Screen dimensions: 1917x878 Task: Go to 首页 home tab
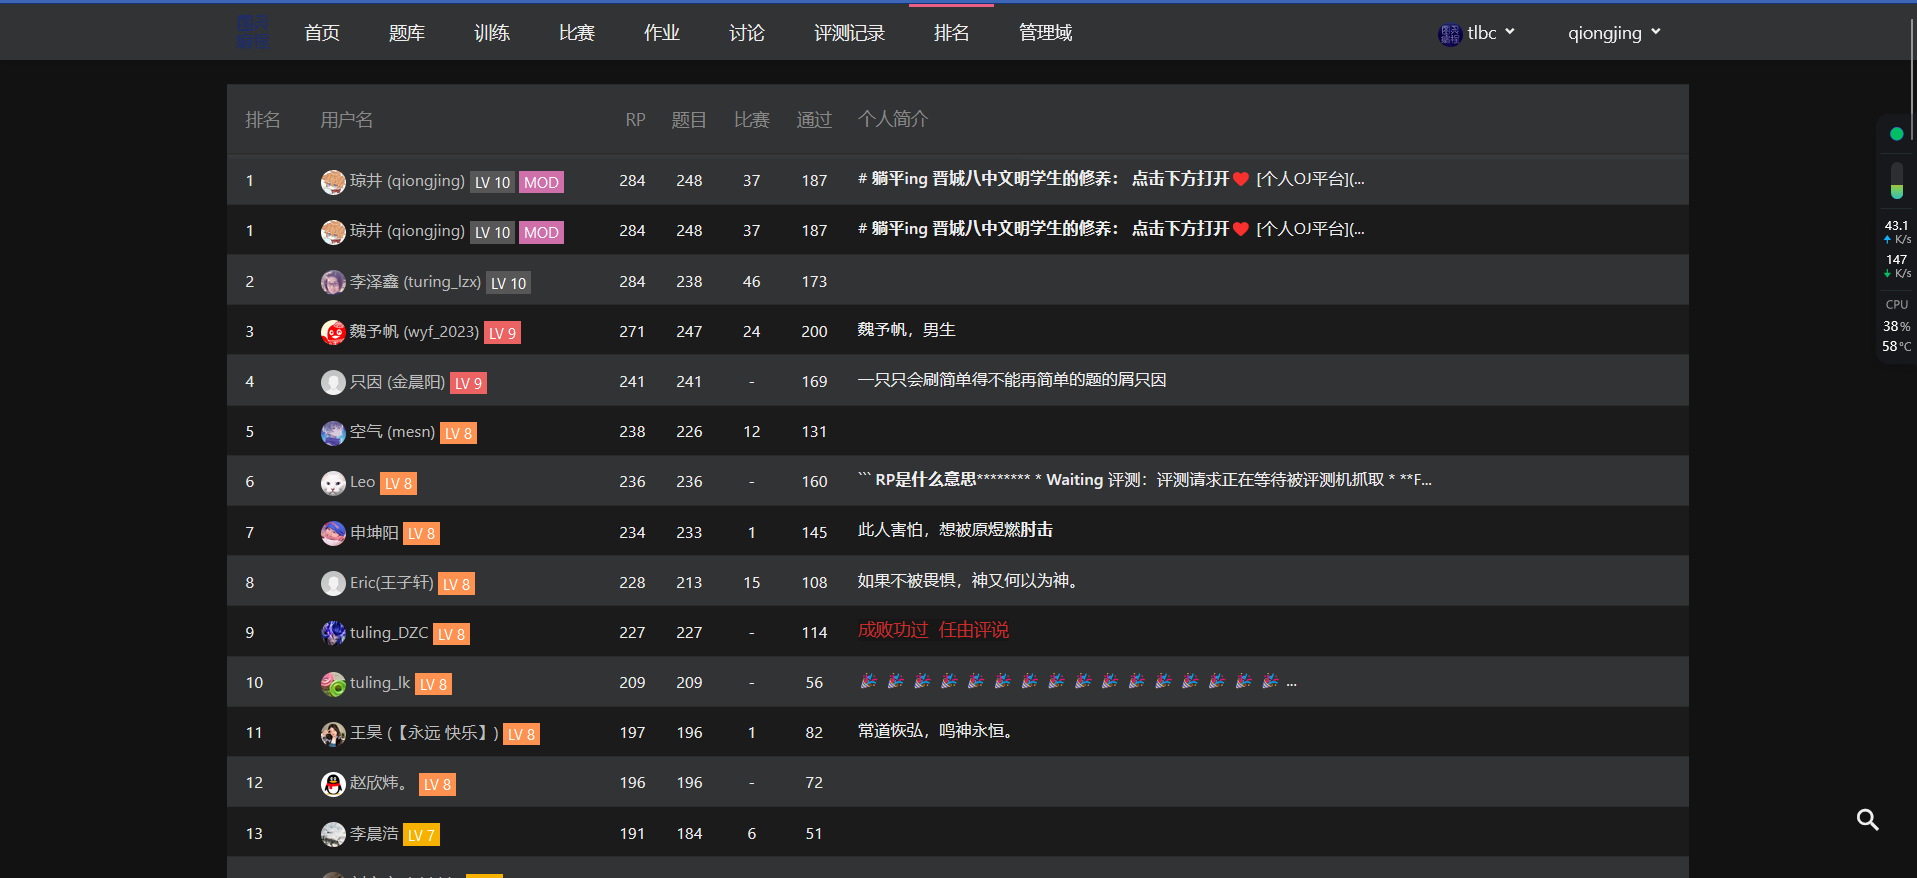tap(322, 33)
